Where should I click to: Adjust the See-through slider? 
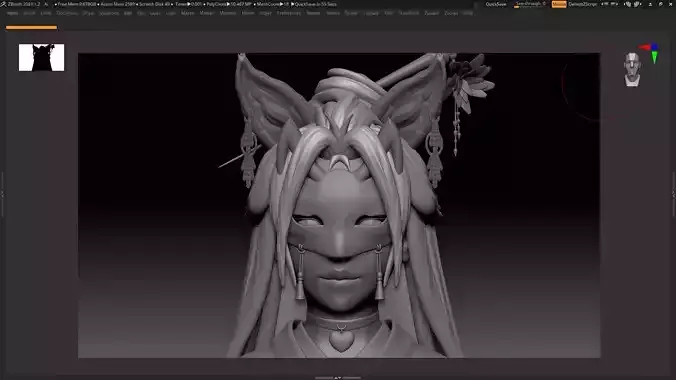[531, 4]
